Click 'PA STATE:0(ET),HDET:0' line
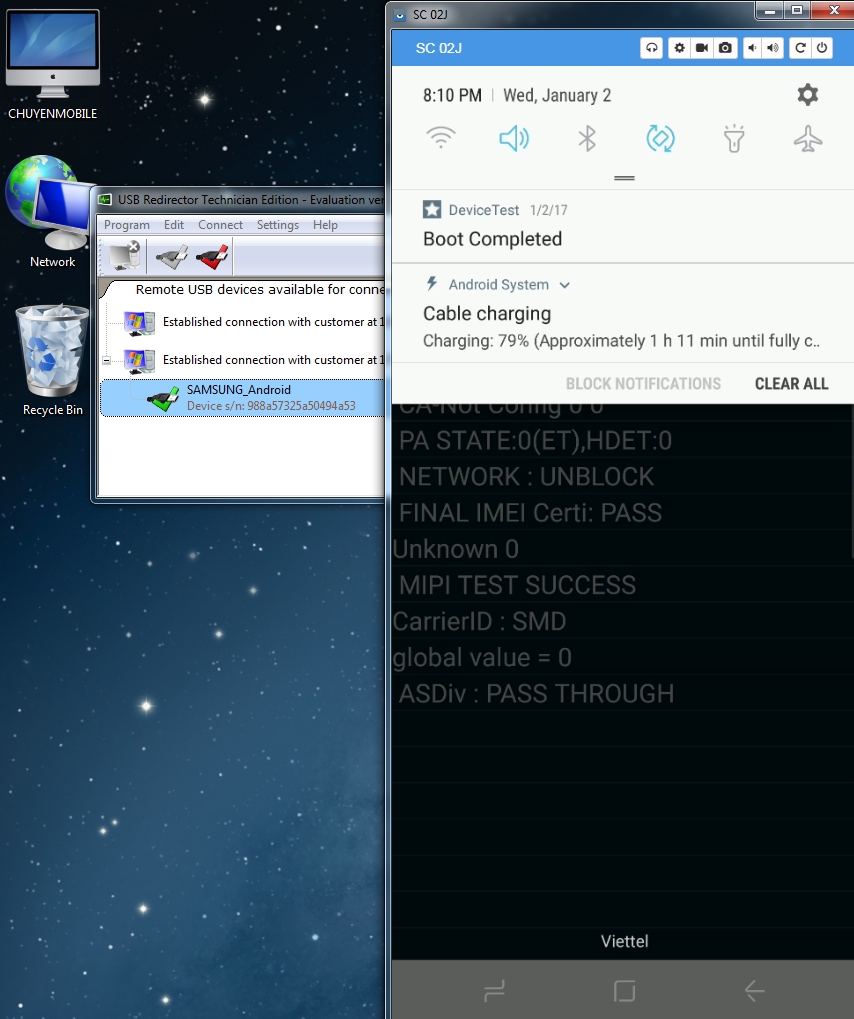 536,441
